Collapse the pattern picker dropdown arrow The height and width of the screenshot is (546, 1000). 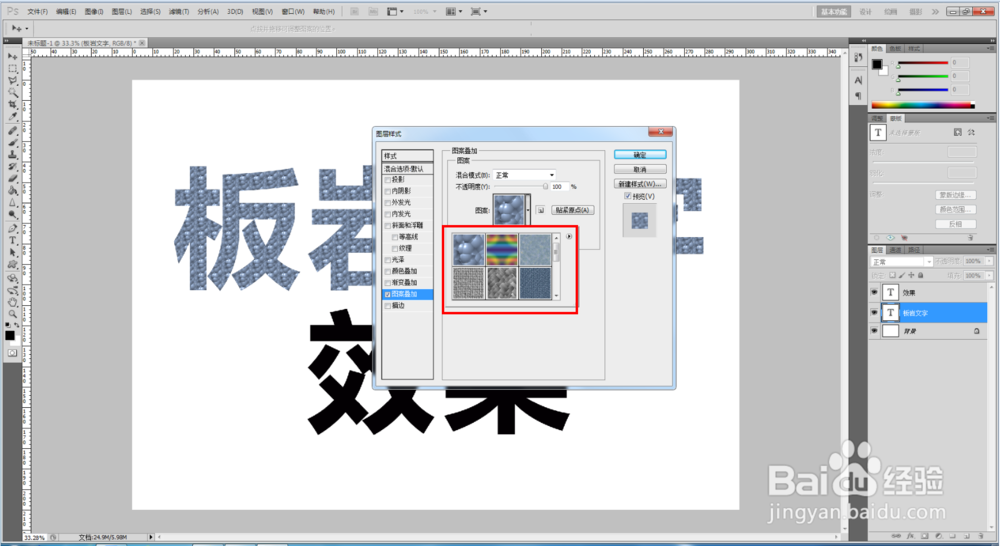528,210
